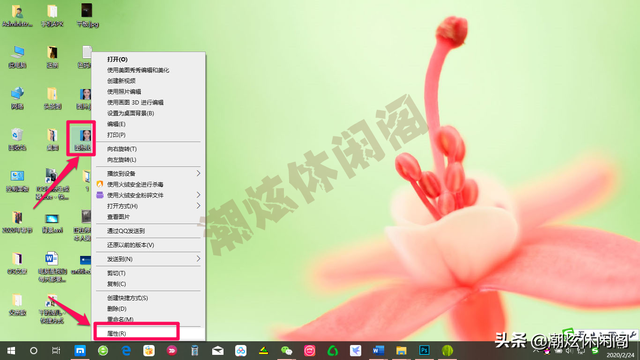Launch Maxthon browser from taskbar
The width and height of the screenshot is (640, 360).
[80, 351]
